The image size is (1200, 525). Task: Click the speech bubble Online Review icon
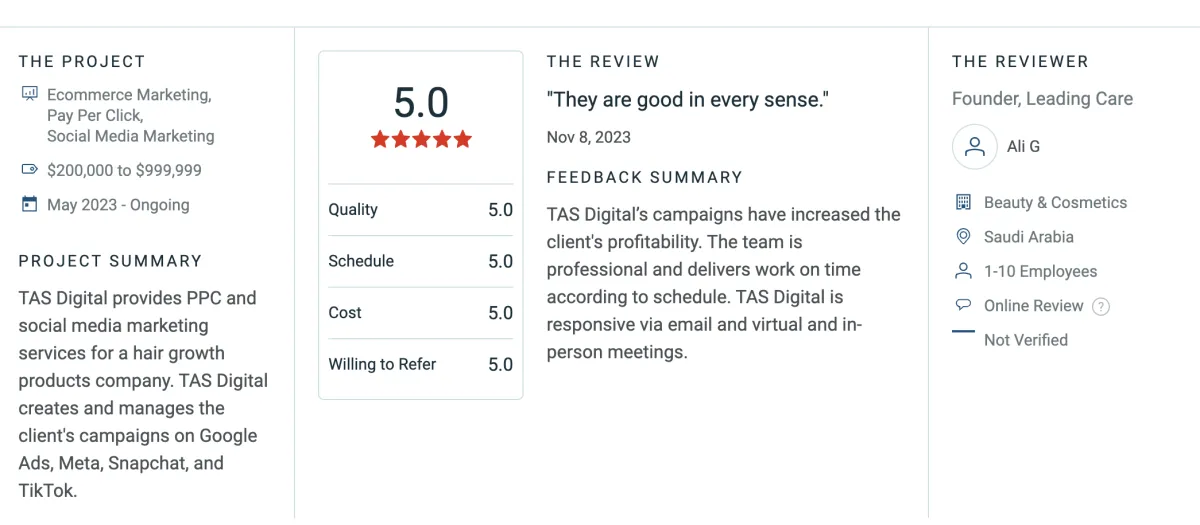coord(963,305)
